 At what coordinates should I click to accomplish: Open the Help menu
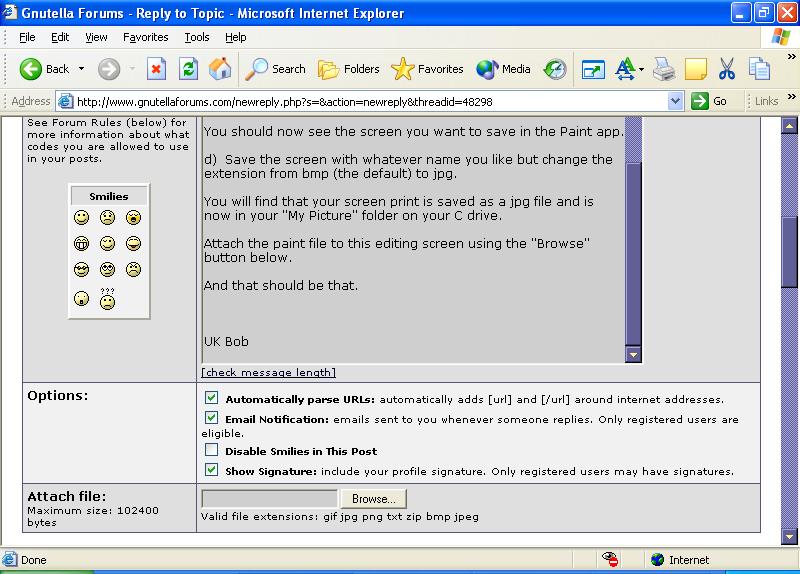tap(236, 37)
